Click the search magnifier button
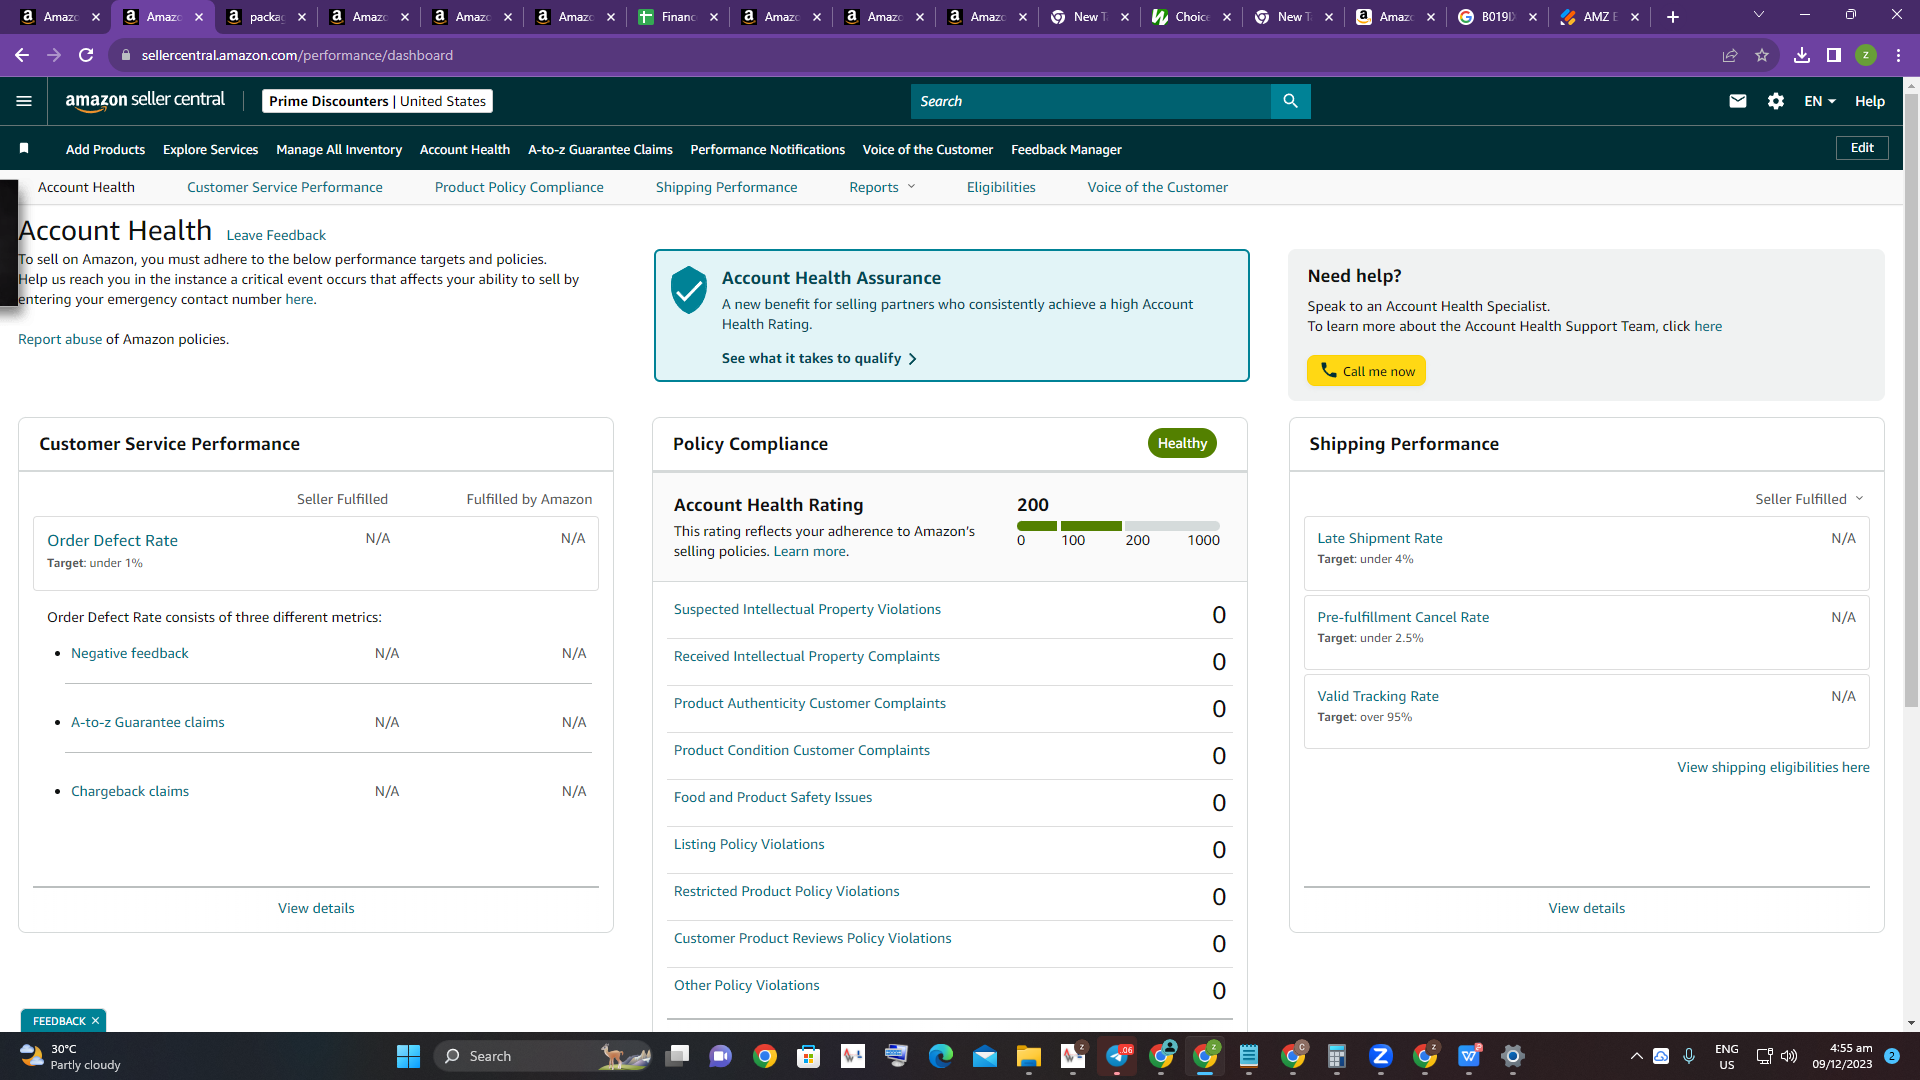Screen dimensions: 1920x1080 (1290, 101)
